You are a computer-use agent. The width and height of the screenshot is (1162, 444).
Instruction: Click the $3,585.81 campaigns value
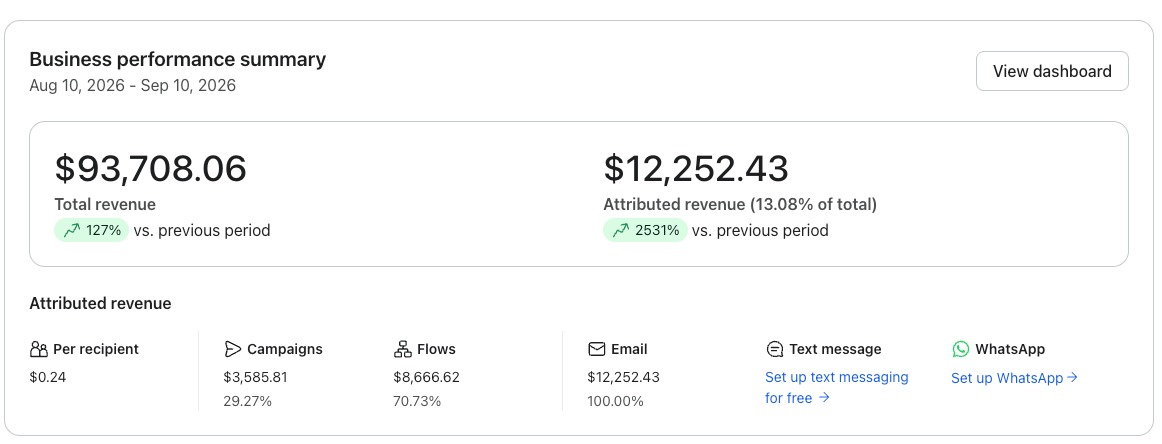(256, 377)
